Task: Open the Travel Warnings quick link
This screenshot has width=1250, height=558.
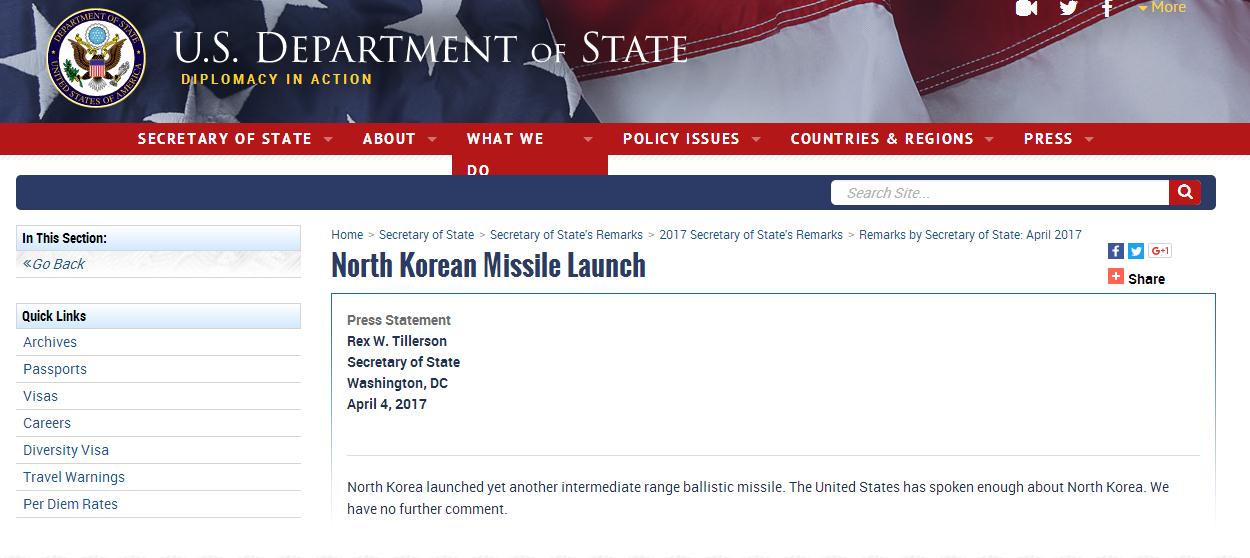Action: tap(74, 477)
